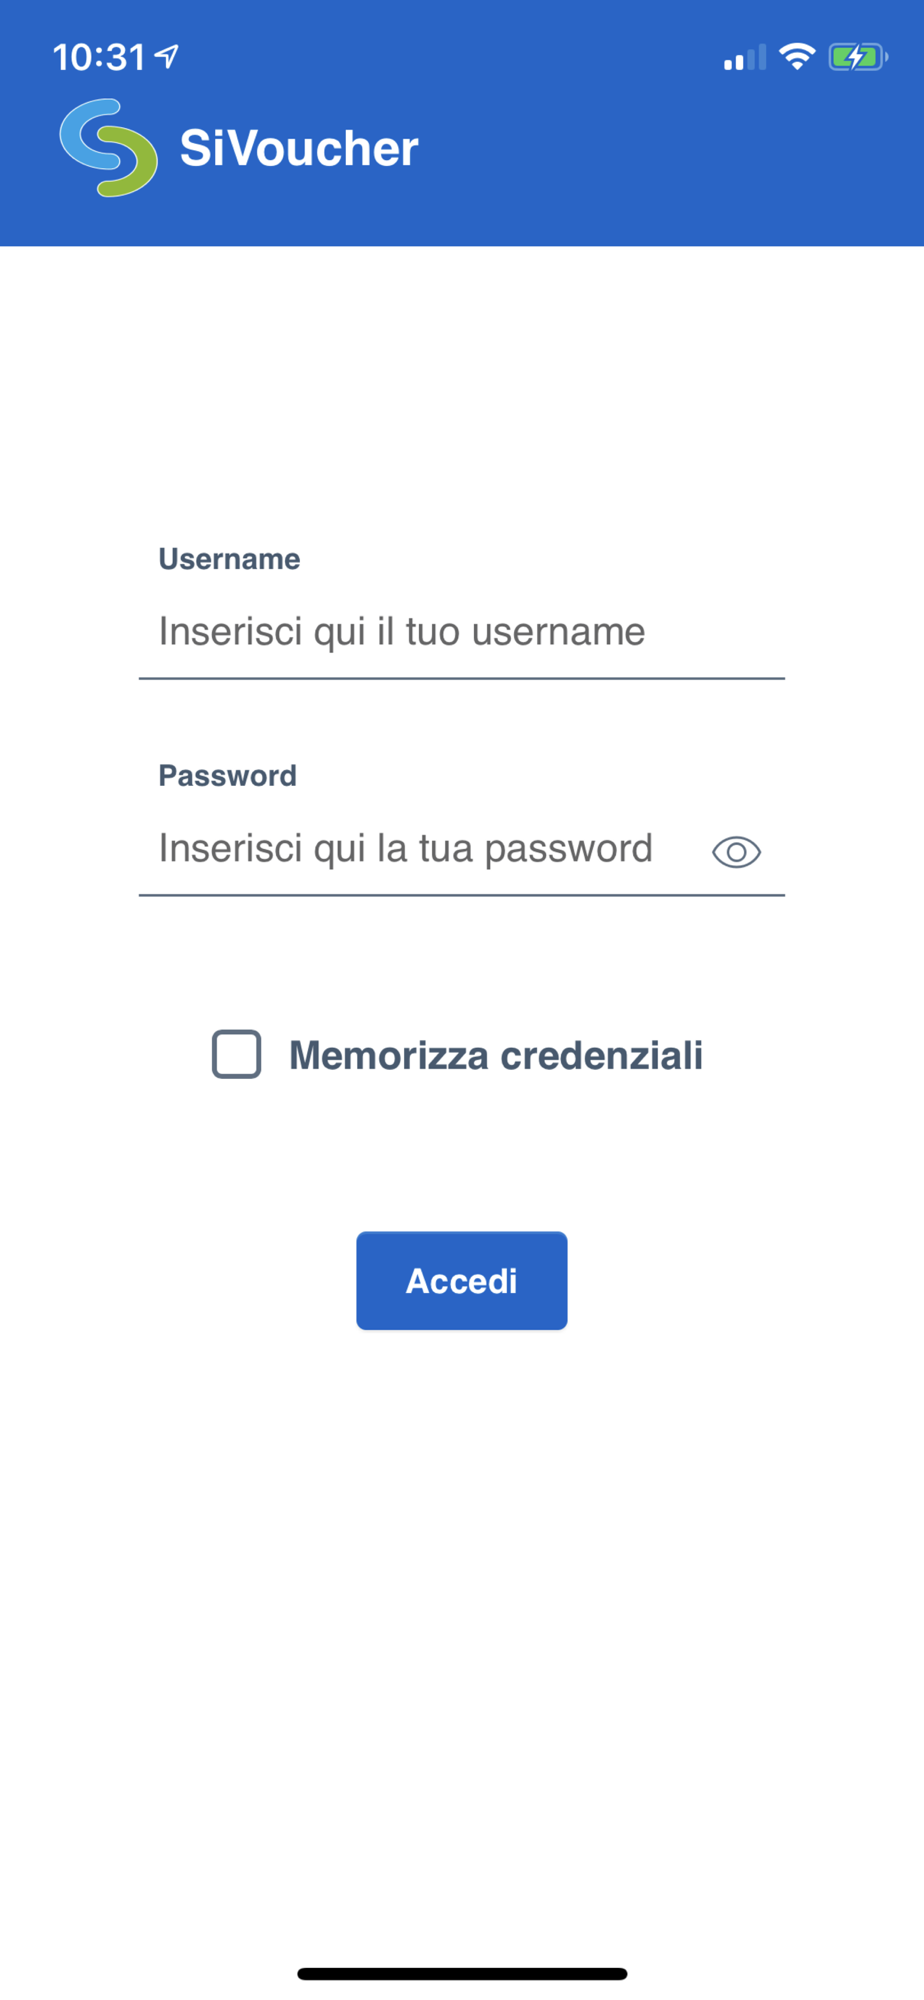Tap the underline beneath the password field
This screenshot has height=2000, width=924.
462,895
